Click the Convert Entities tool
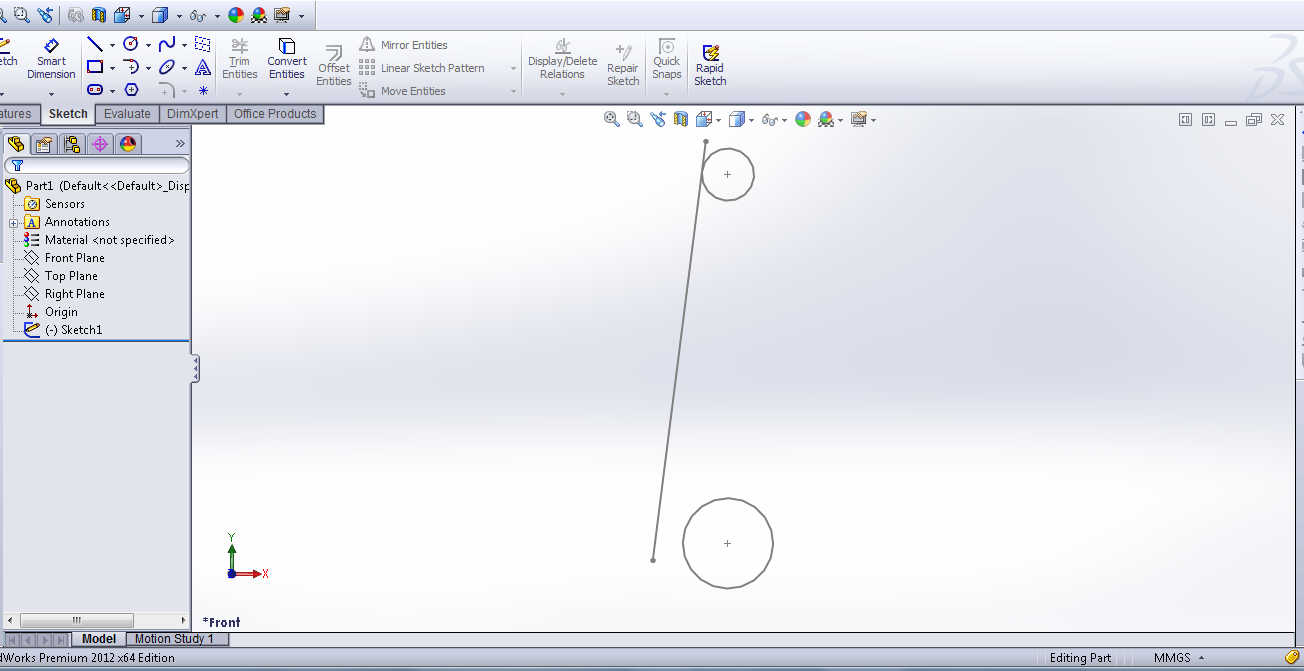 (x=286, y=60)
